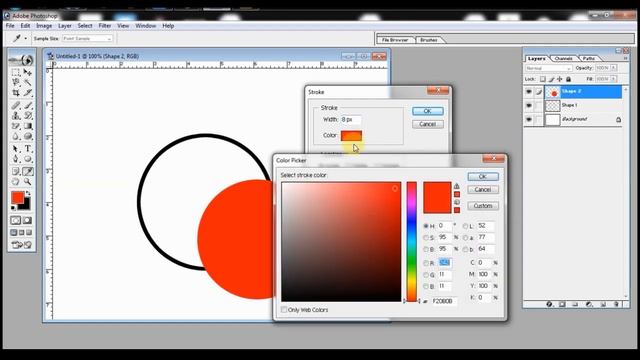The width and height of the screenshot is (640, 360).
Task: Open the File Browser tab
Action: tap(395, 40)
